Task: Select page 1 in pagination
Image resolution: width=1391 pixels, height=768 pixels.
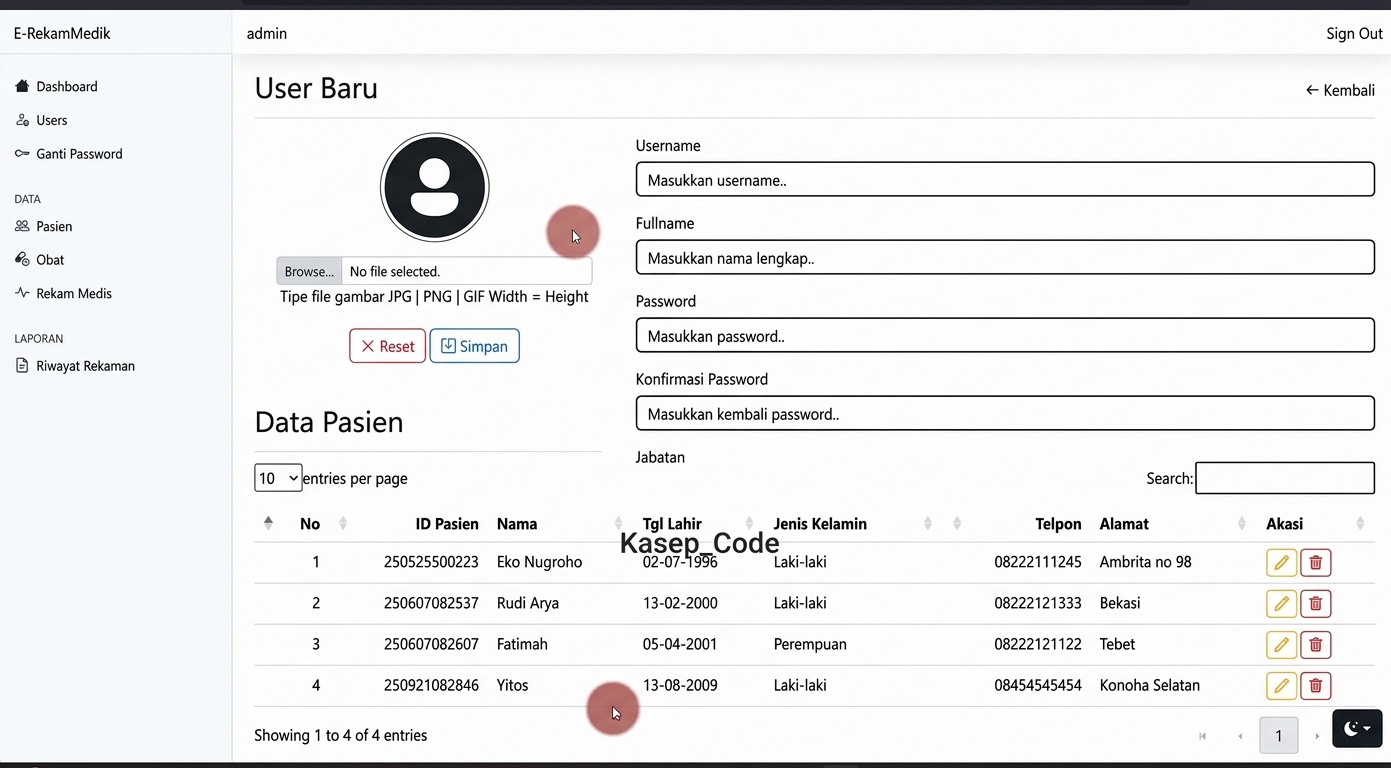Action: pyautogui.click(x=1278, y=736)
